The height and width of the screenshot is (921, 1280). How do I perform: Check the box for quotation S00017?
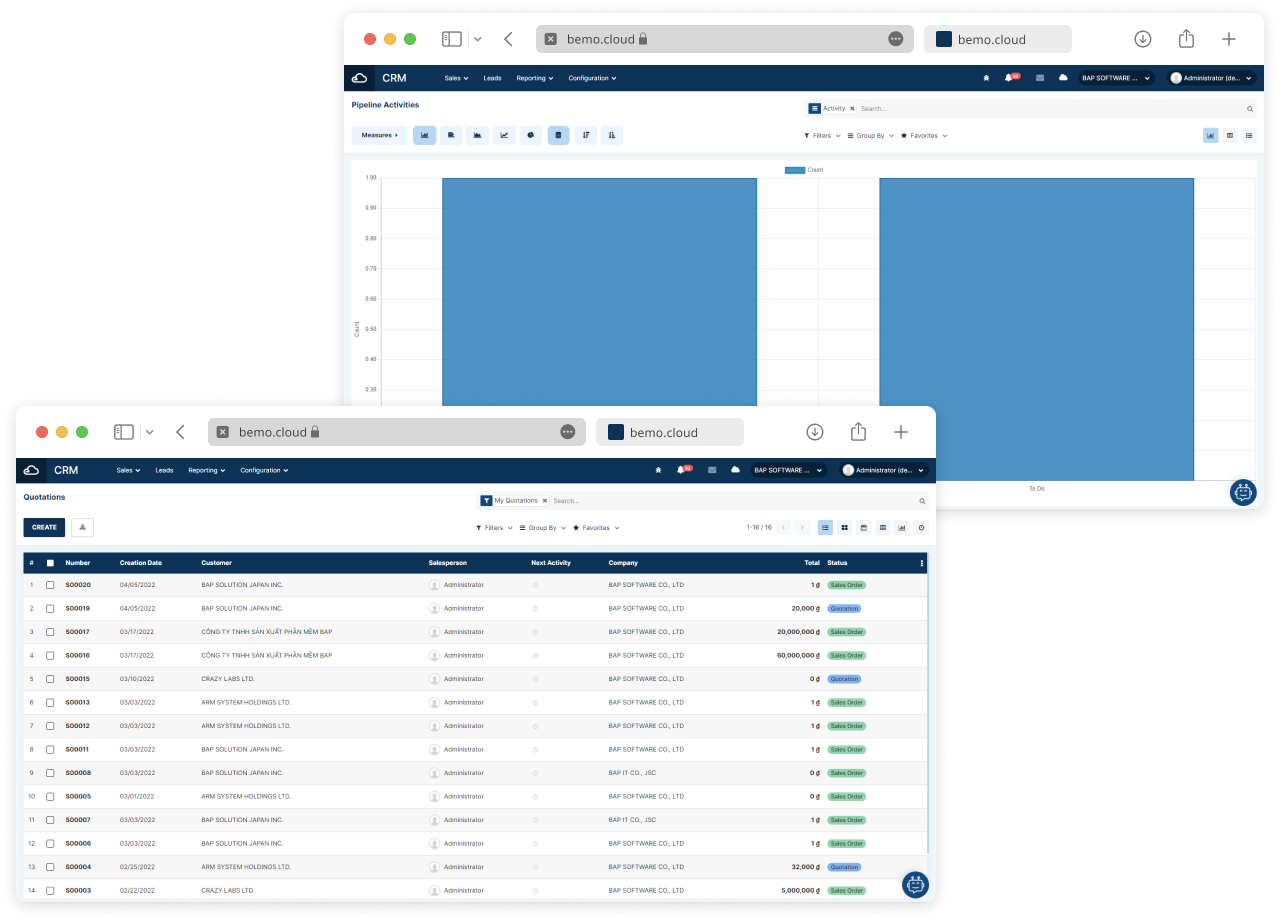(x=50, y=632)
